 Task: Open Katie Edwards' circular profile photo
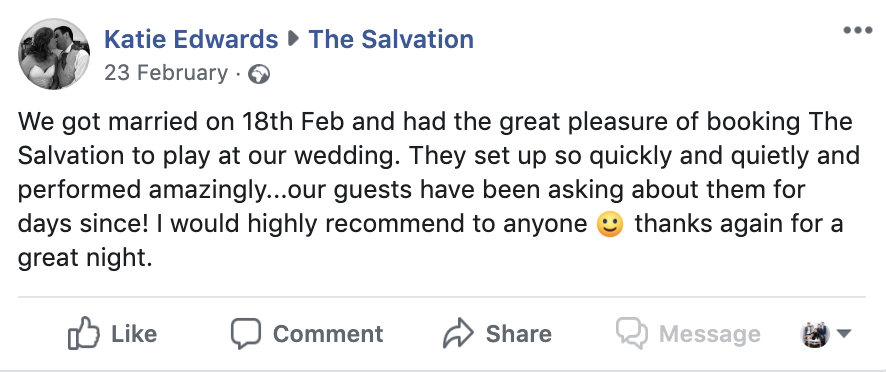54,54
